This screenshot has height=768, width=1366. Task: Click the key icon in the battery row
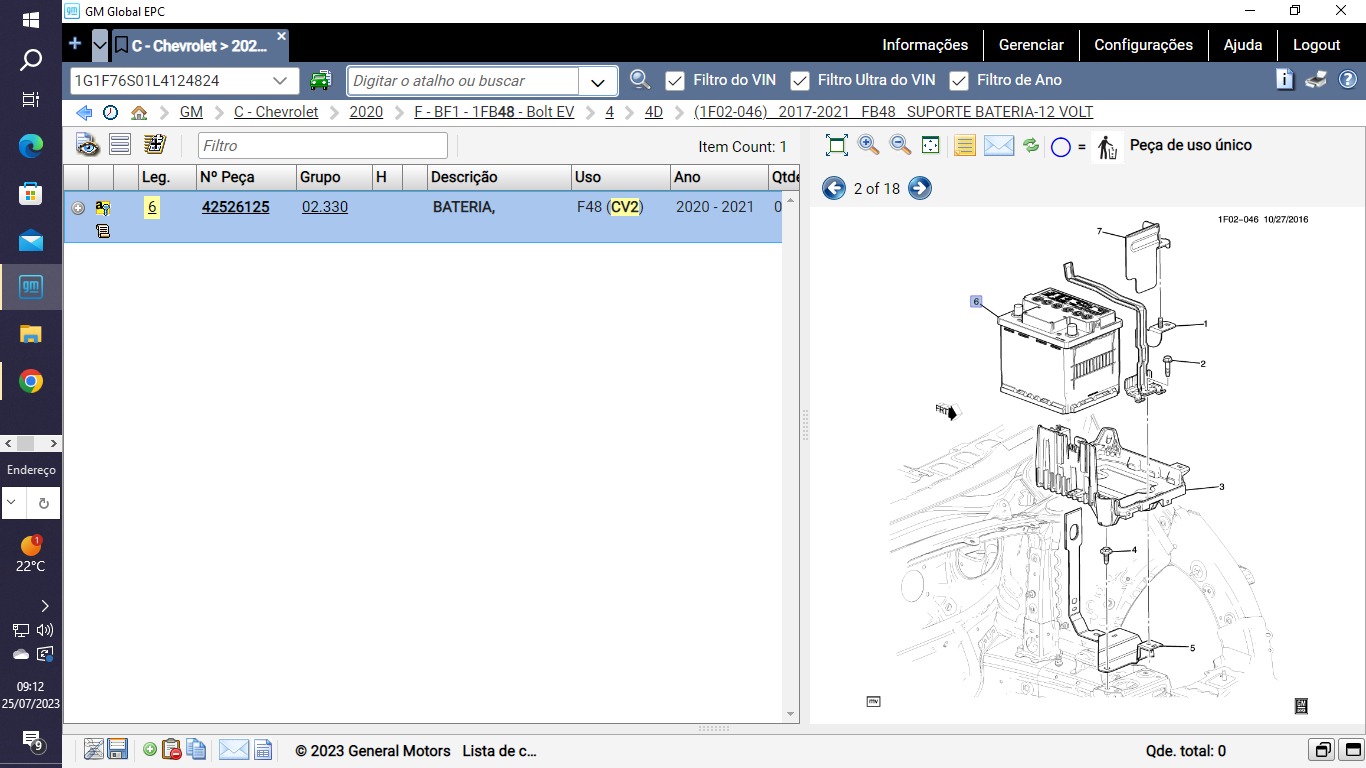[x=102, y=208]
